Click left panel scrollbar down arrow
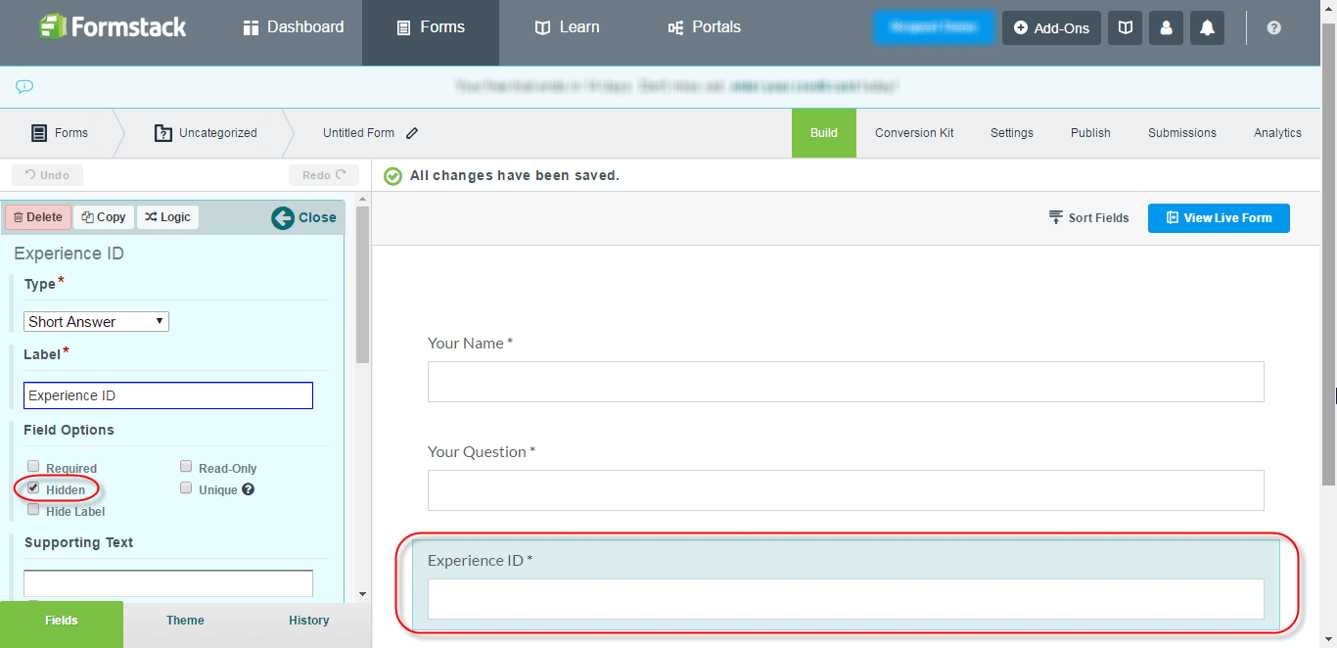The image size is (1337, 648). 362,594
